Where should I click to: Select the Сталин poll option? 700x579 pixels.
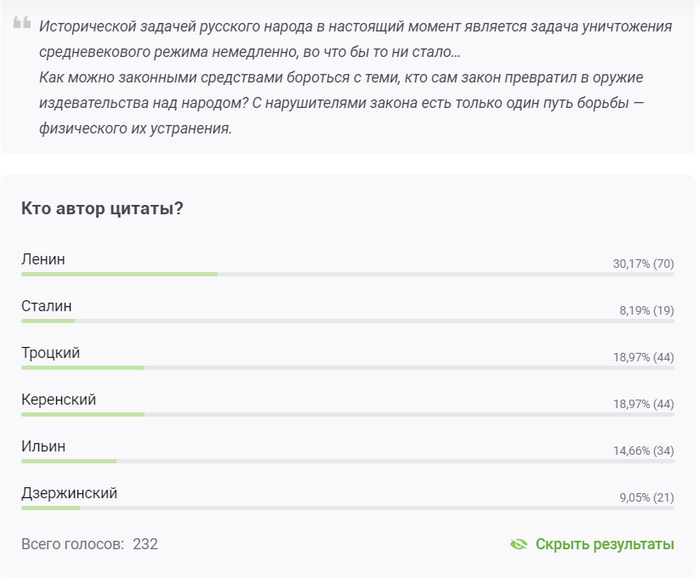(x=46, y=306)
